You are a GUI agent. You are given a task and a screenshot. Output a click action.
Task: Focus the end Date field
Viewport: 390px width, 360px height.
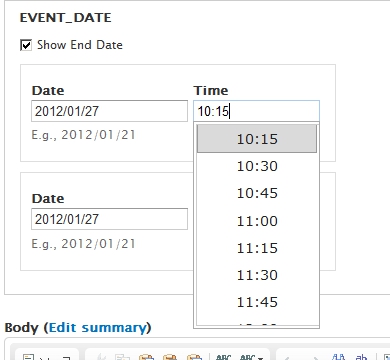click(109, 219)
